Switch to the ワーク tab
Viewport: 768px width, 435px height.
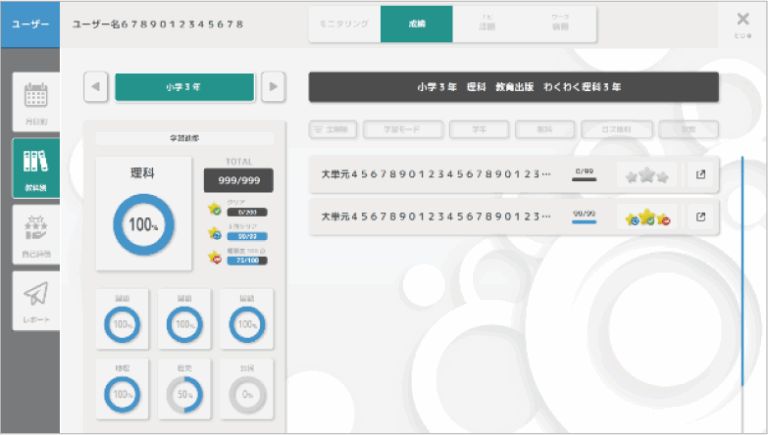pos(560,24)
